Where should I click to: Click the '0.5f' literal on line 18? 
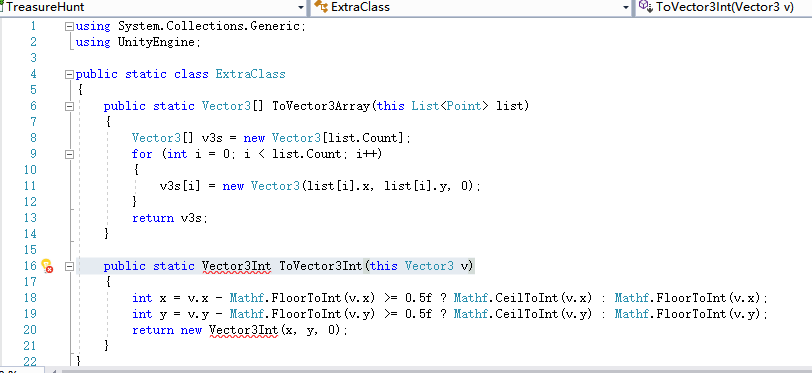point(418,298)
